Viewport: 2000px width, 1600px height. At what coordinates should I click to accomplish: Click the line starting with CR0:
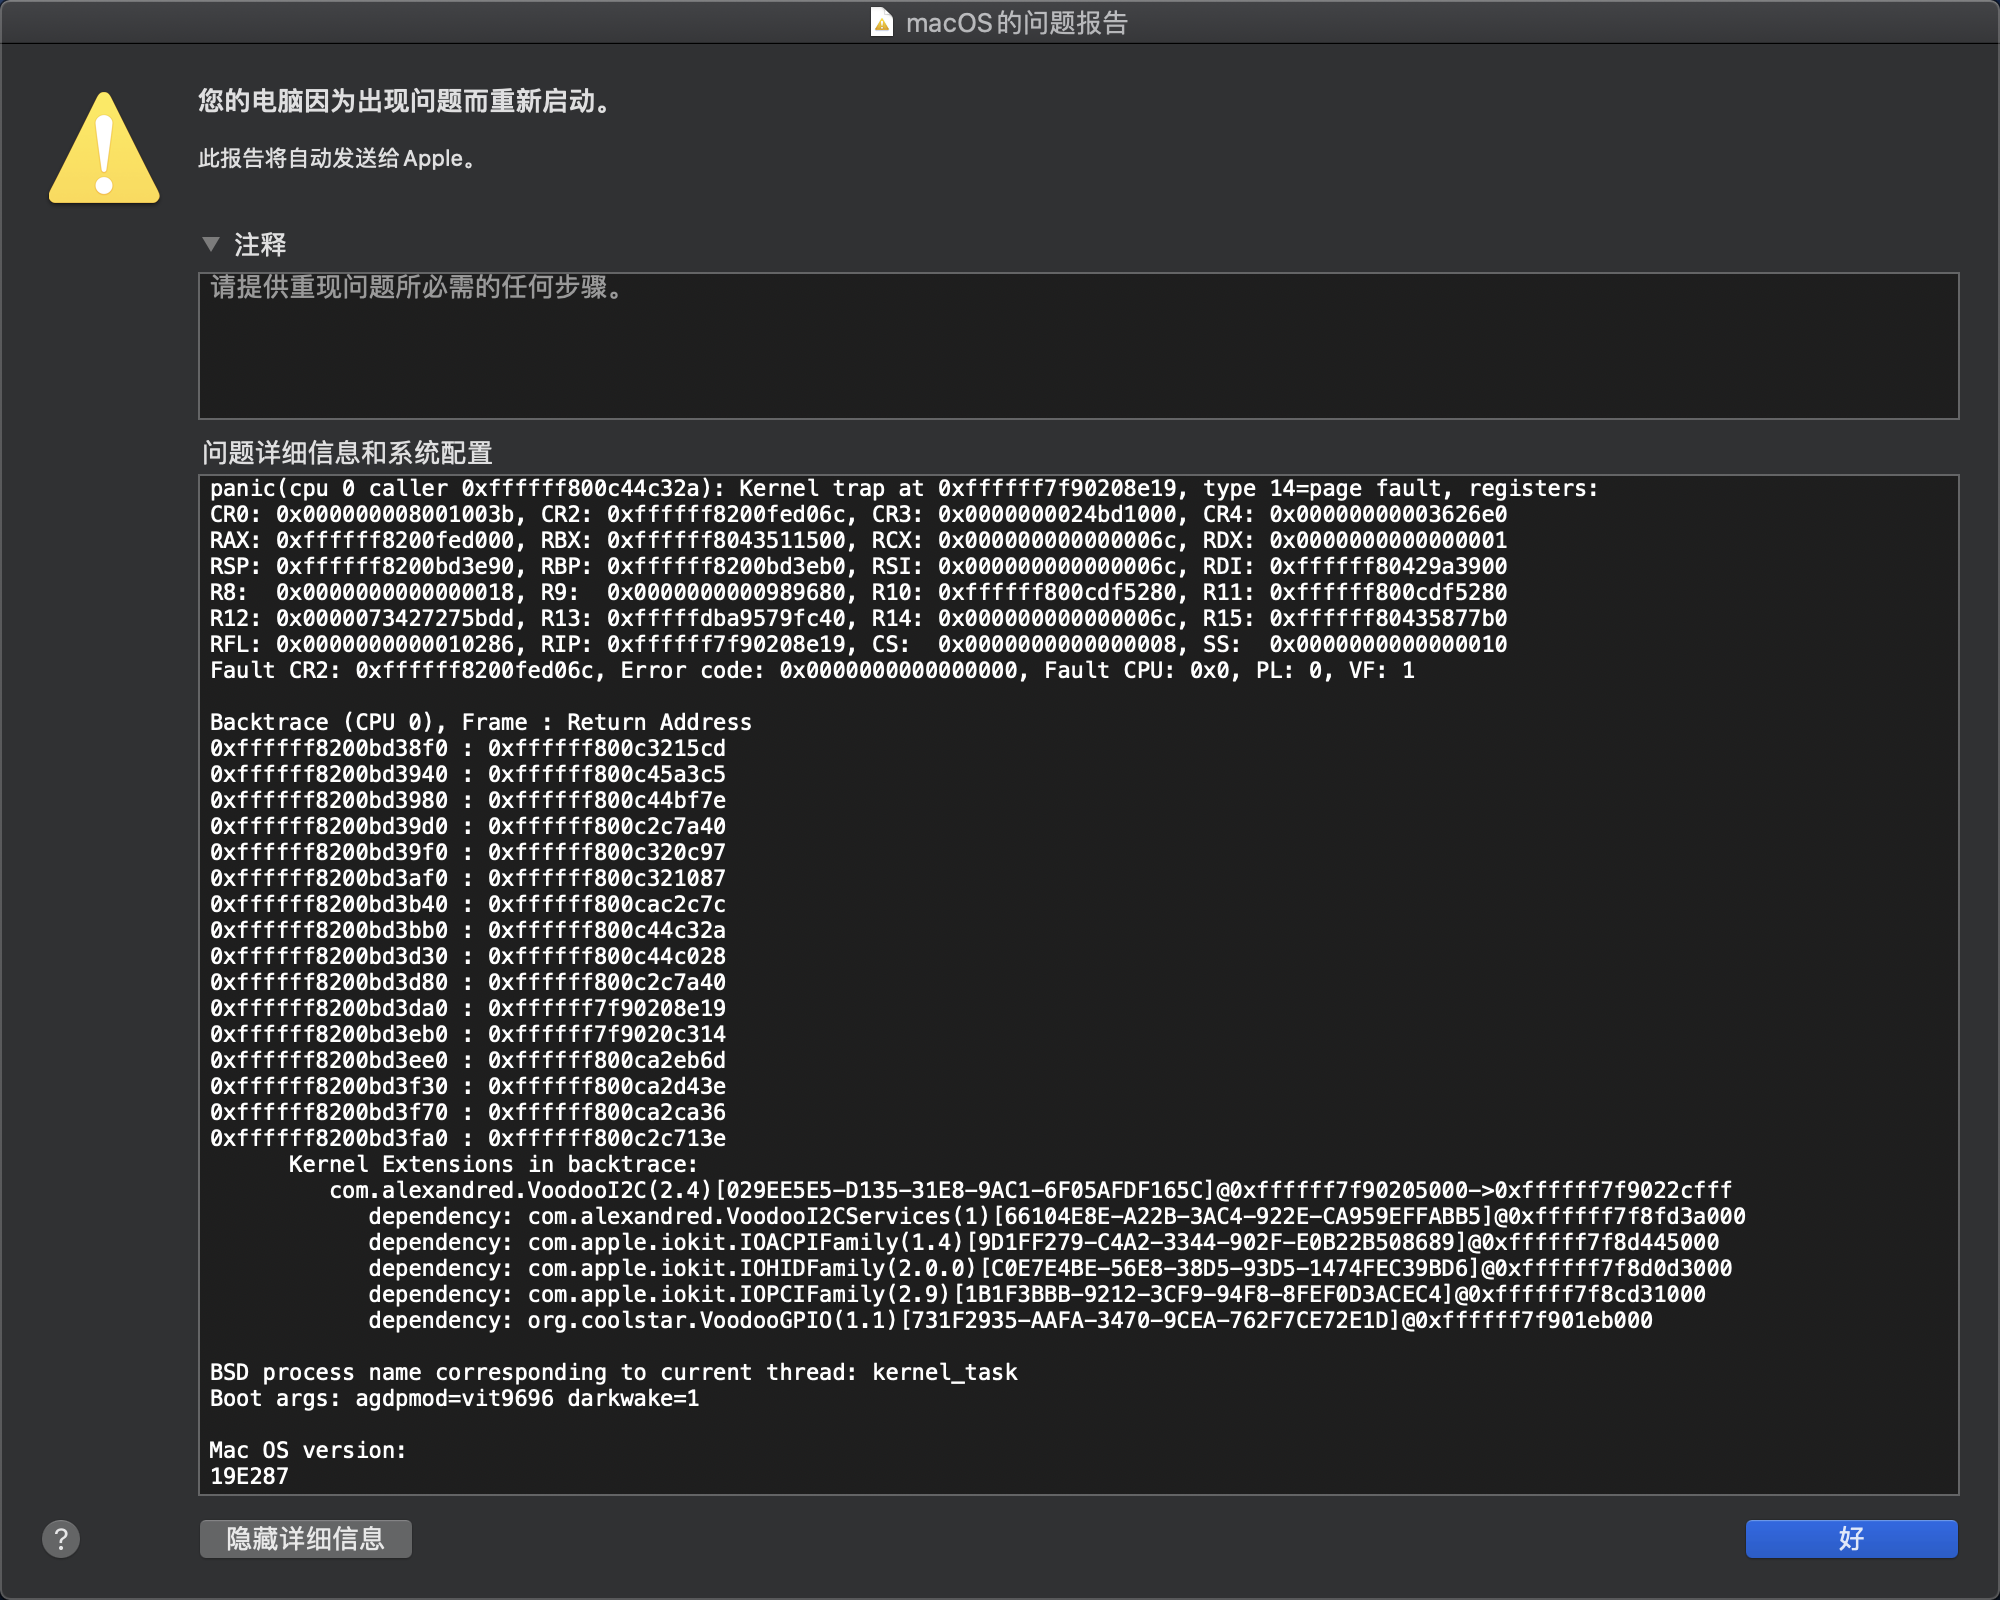pyautogui.click(x=858, y=514)
